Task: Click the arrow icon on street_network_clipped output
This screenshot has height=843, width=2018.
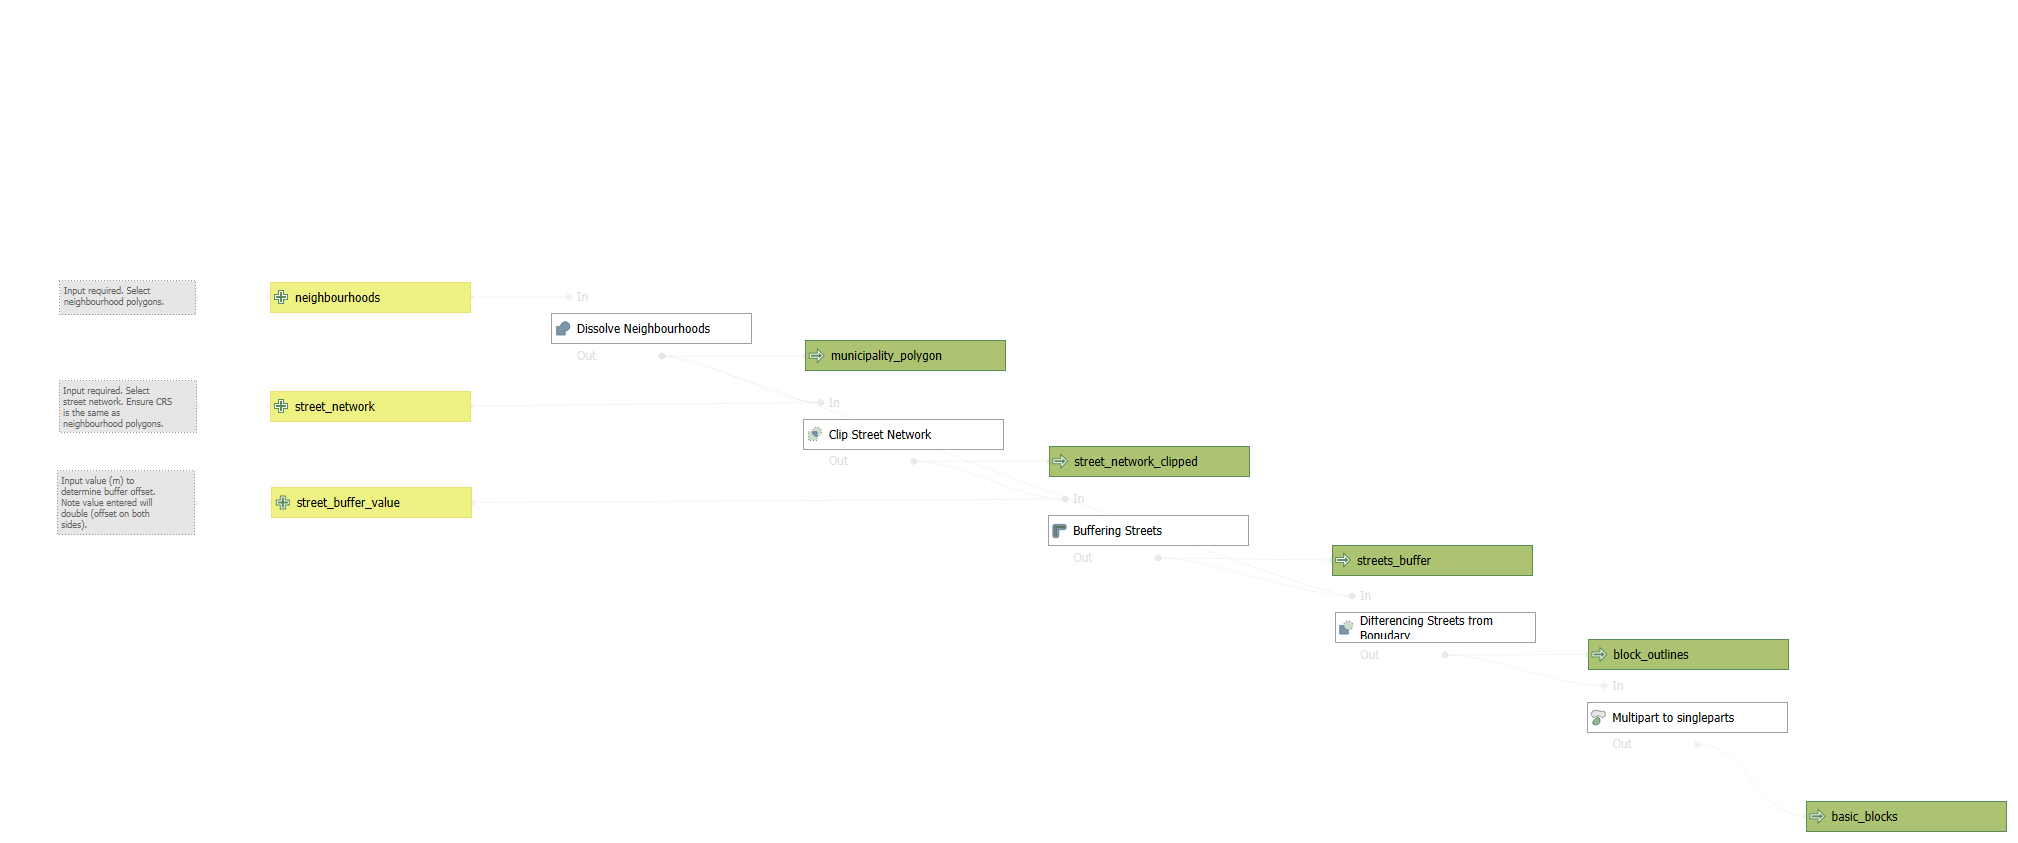Action: [1060, 461]
